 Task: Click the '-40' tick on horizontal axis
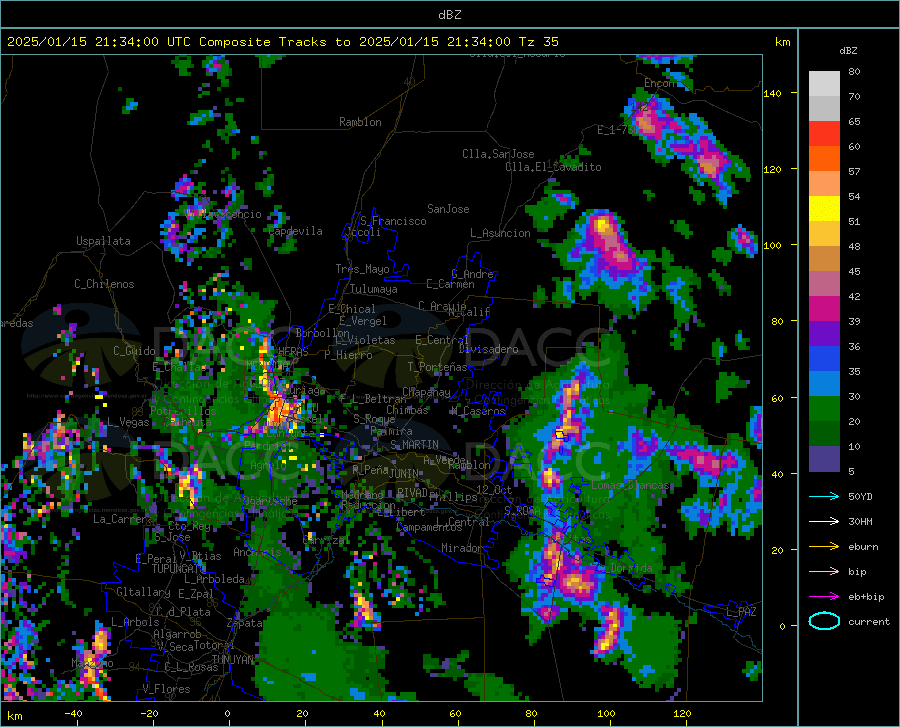coord(73,714)
